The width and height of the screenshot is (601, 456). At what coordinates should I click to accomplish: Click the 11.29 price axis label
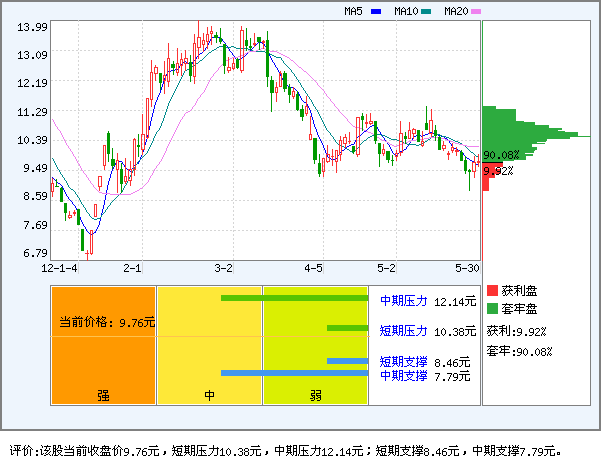32,112
